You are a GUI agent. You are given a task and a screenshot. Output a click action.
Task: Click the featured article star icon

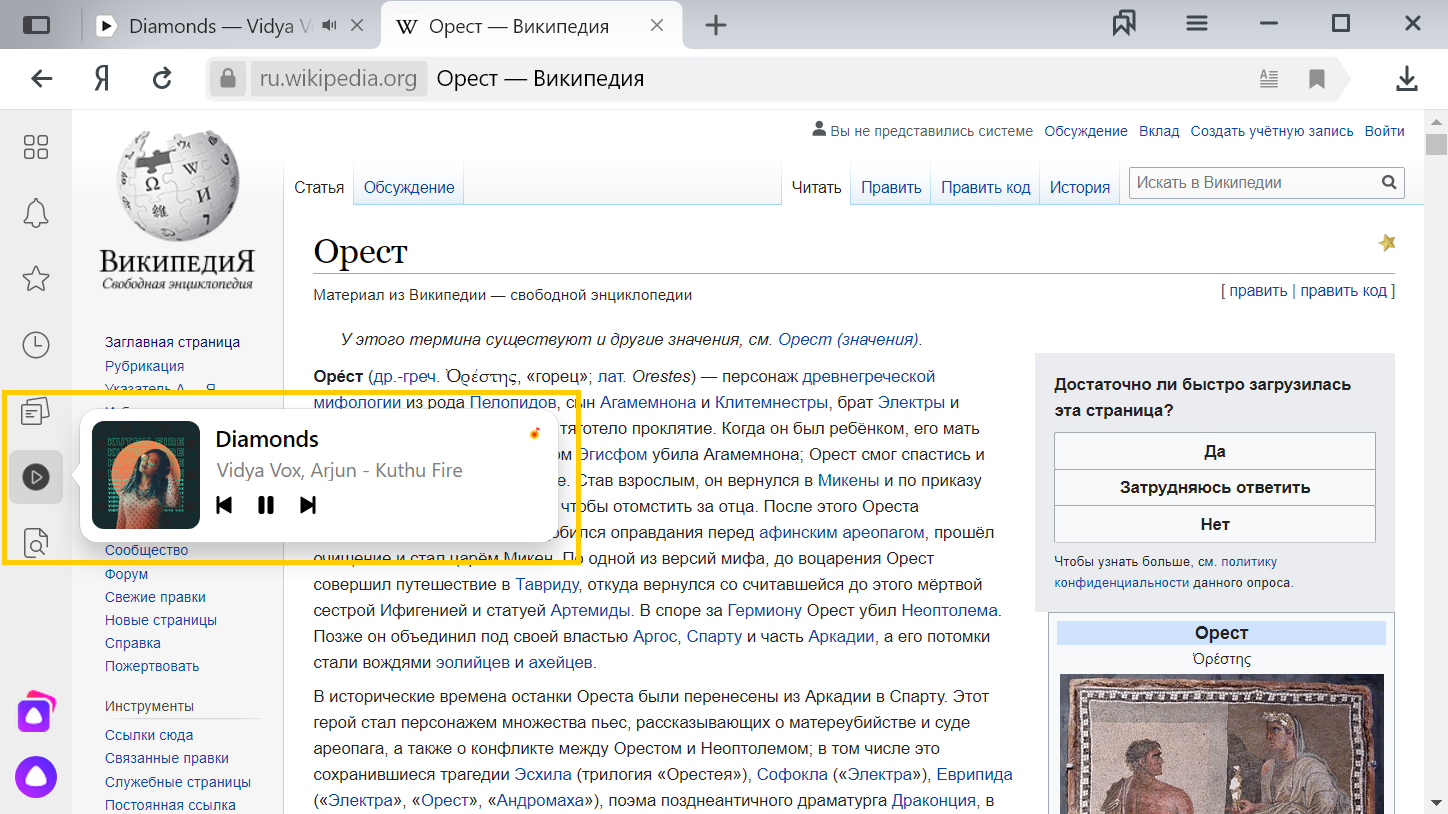[1386, 242]
